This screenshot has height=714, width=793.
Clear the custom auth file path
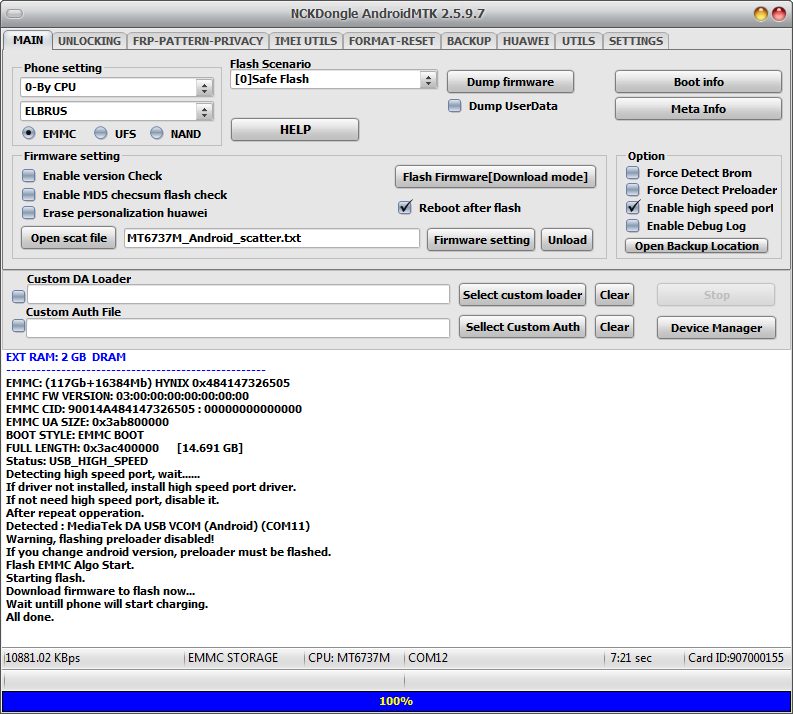click(614, 327)
